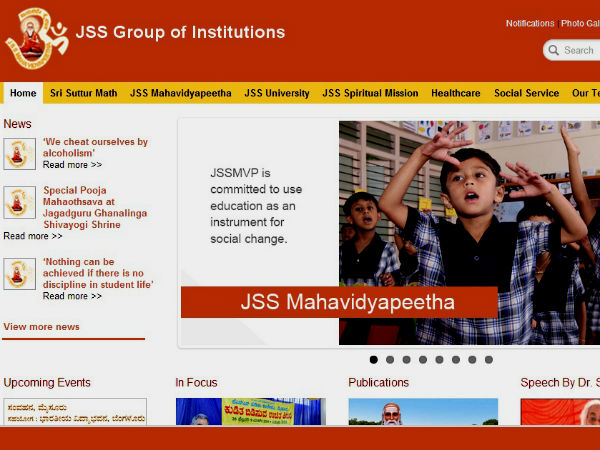
Task: Select Social Service in navigation bar
Action: [526, 93]
